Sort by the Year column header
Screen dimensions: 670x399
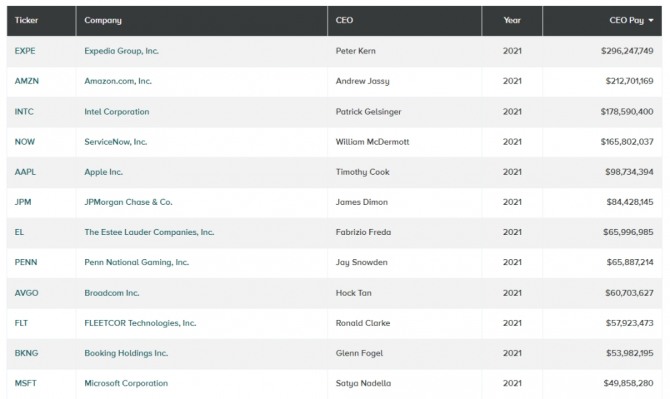[x=512, y=20]
